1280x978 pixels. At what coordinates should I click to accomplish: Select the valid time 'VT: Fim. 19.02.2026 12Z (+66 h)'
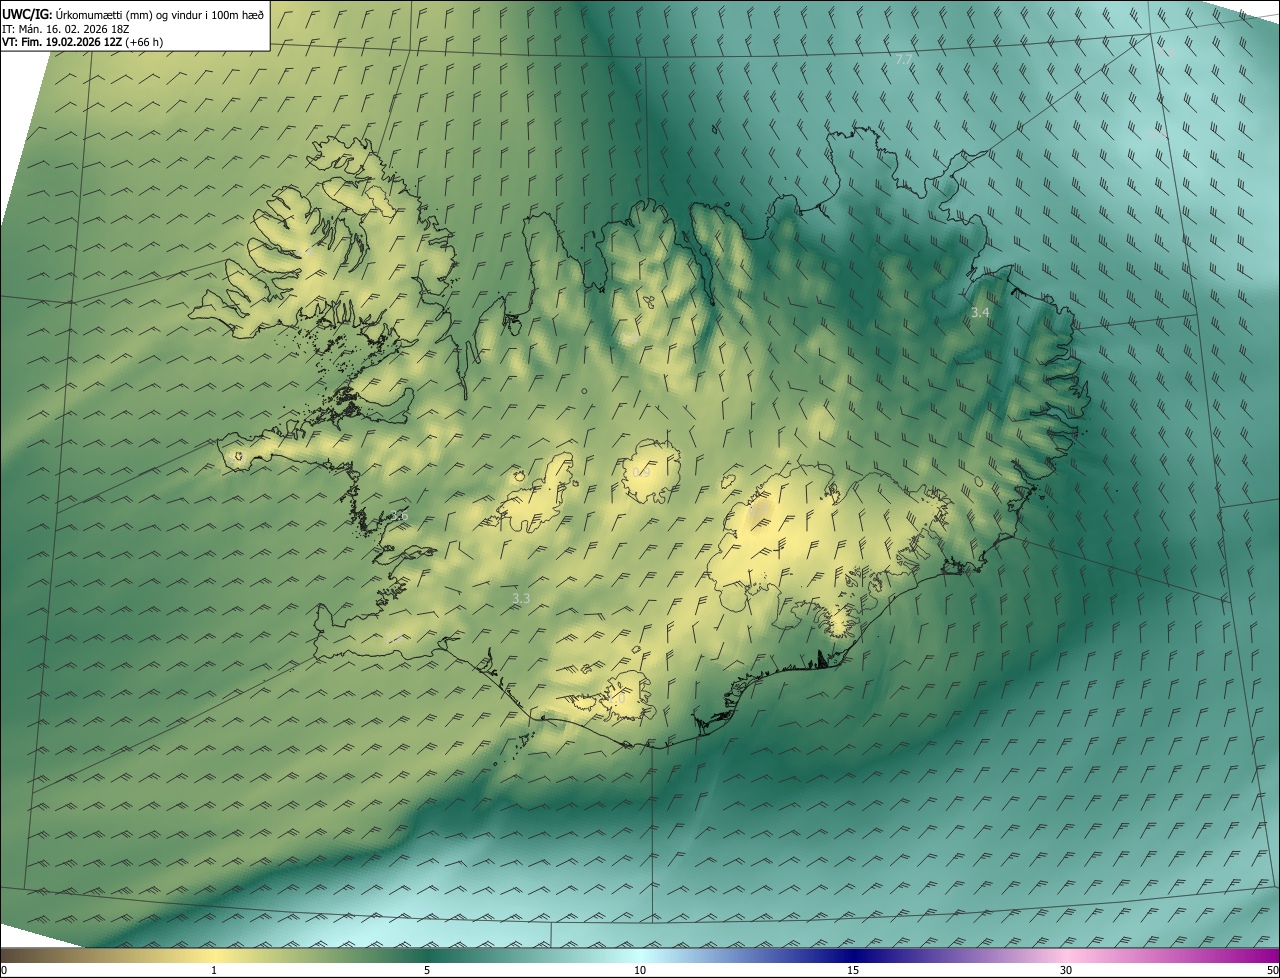click(x=82, y=42)
